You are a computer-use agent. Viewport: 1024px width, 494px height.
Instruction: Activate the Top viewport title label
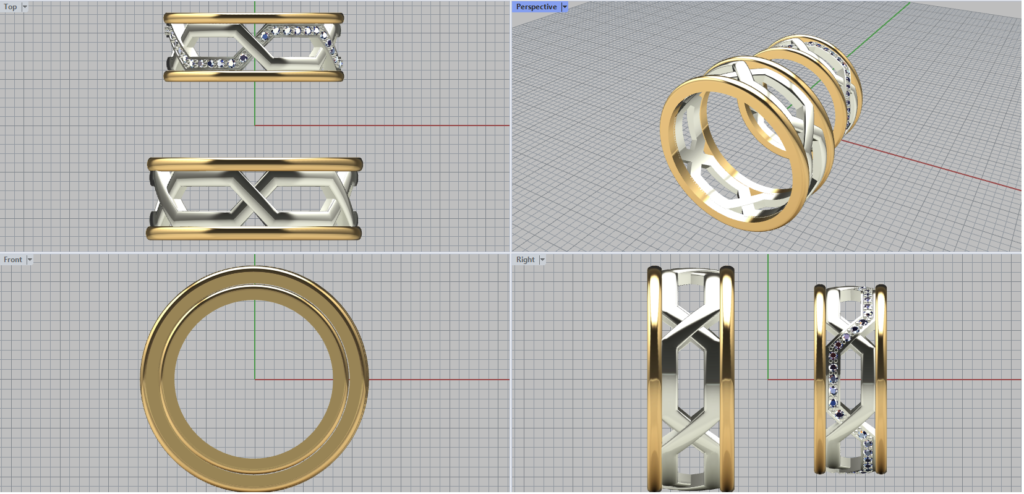click(x=10, y=6)
